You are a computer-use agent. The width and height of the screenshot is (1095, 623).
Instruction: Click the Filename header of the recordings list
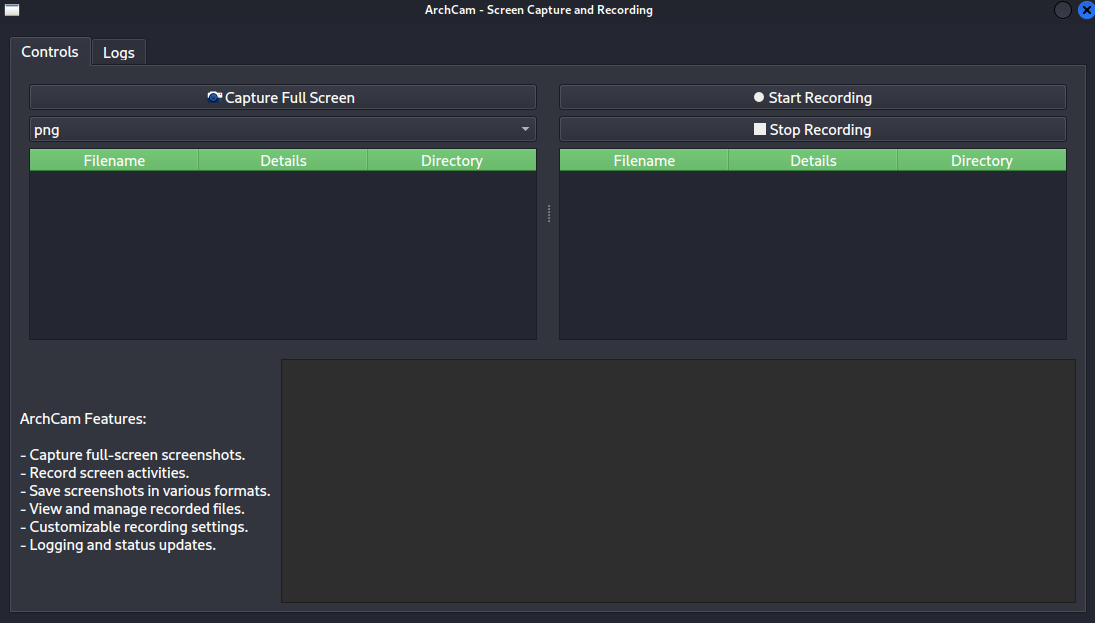643,160
